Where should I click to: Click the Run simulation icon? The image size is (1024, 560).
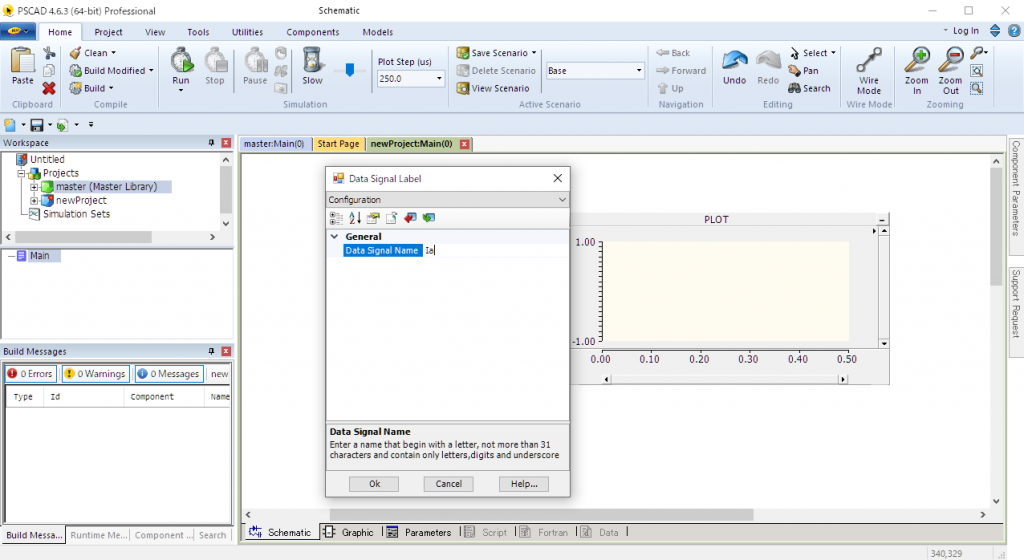(x=181, y=62)
